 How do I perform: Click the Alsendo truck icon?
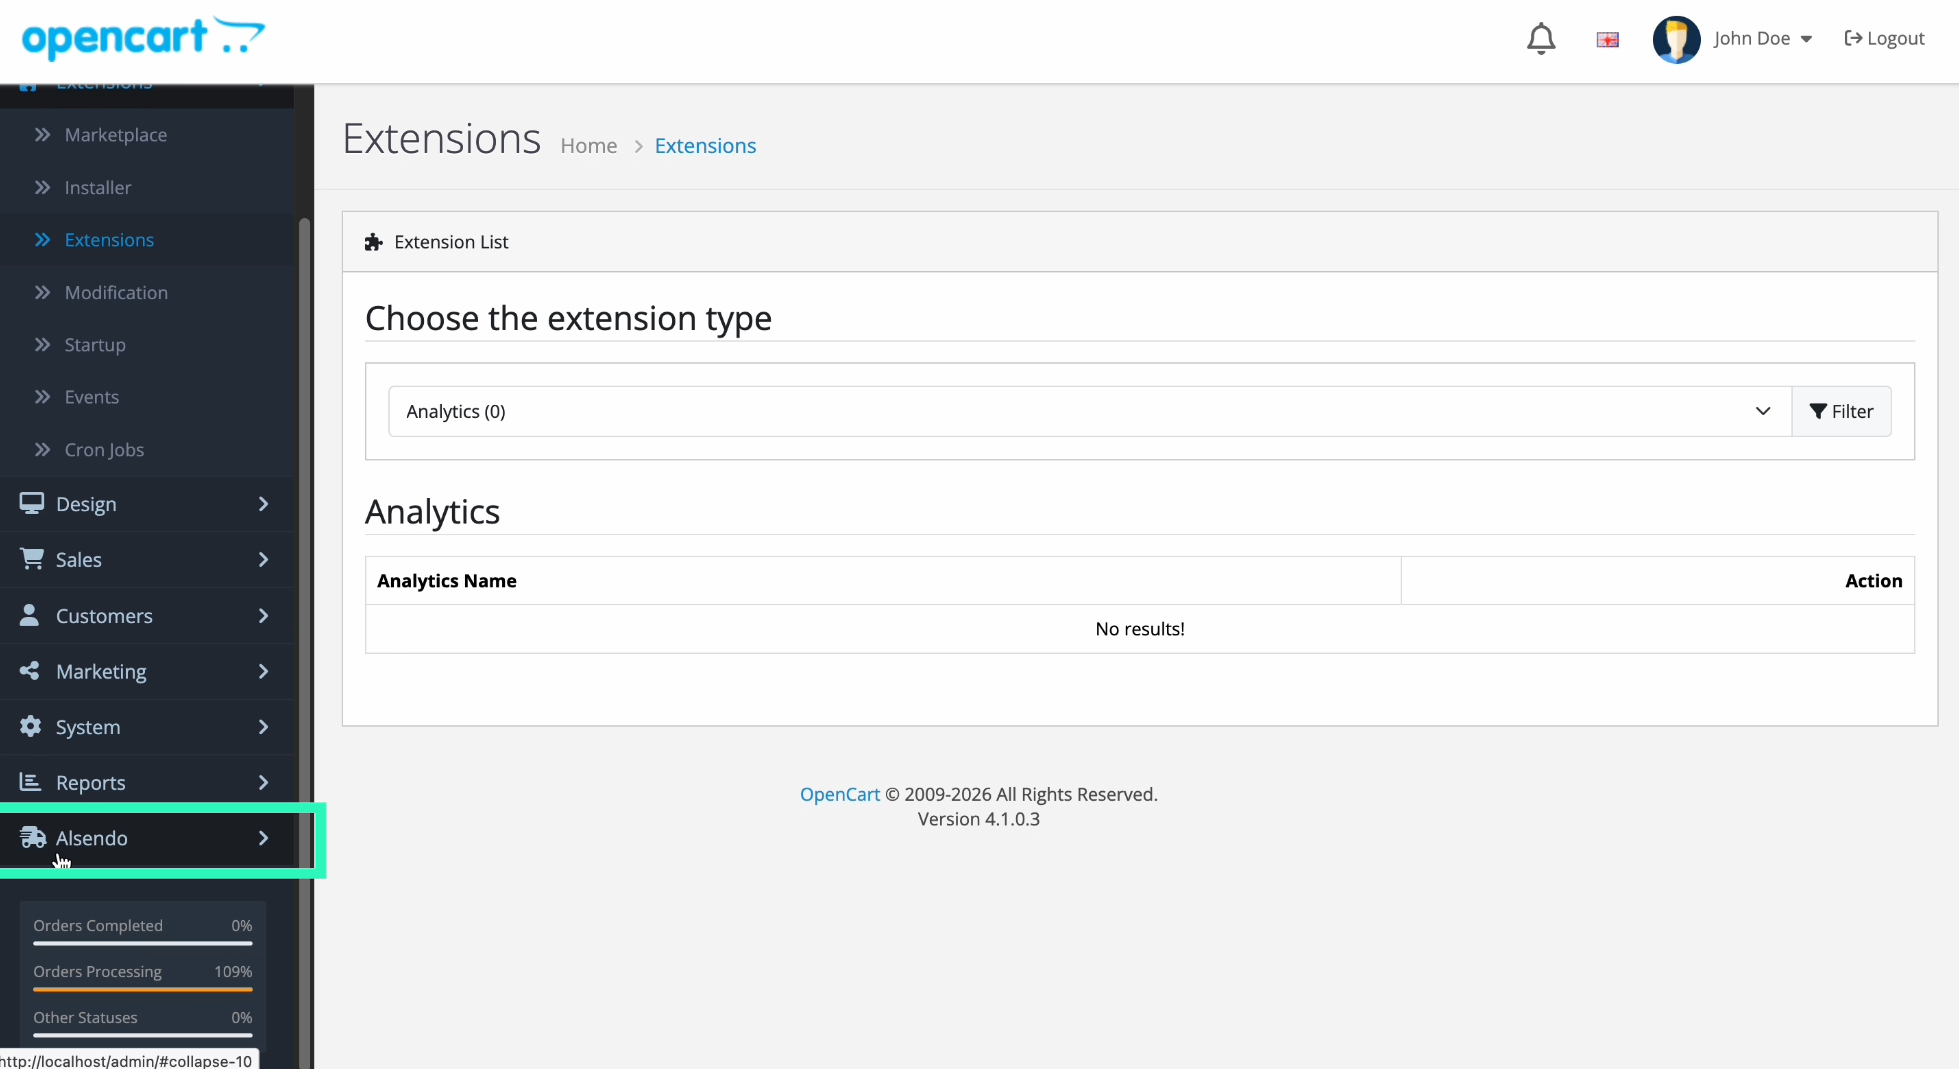point(33,837)
